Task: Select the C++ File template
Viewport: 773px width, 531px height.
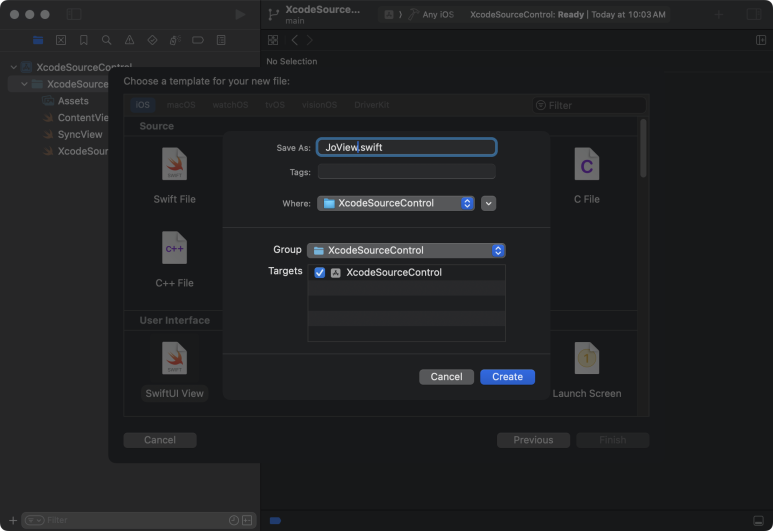Action: [x=175, y=260]
